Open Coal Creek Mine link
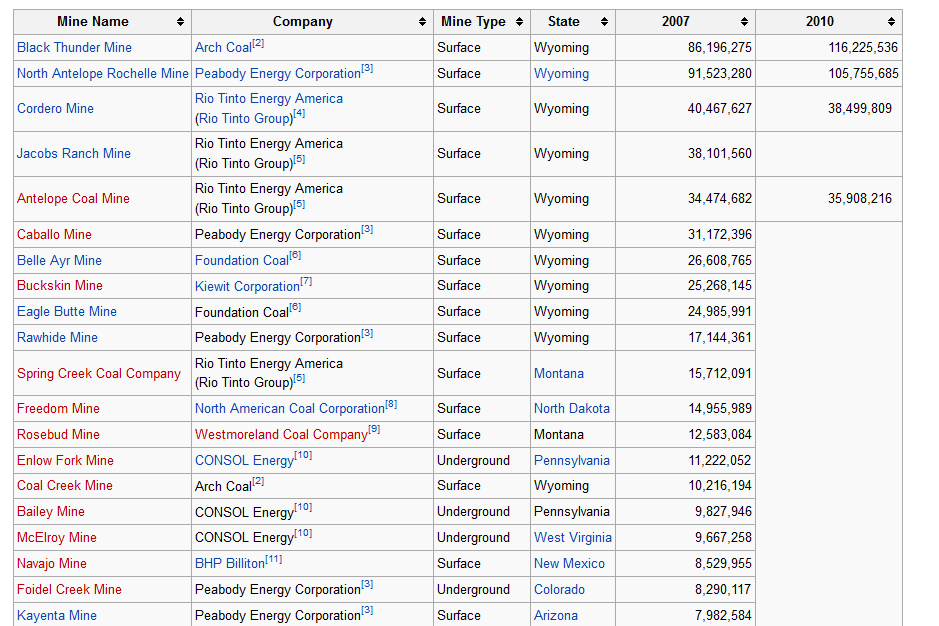Screen dimensions: 939x626 pyautogui.click(x=65, y=486)
